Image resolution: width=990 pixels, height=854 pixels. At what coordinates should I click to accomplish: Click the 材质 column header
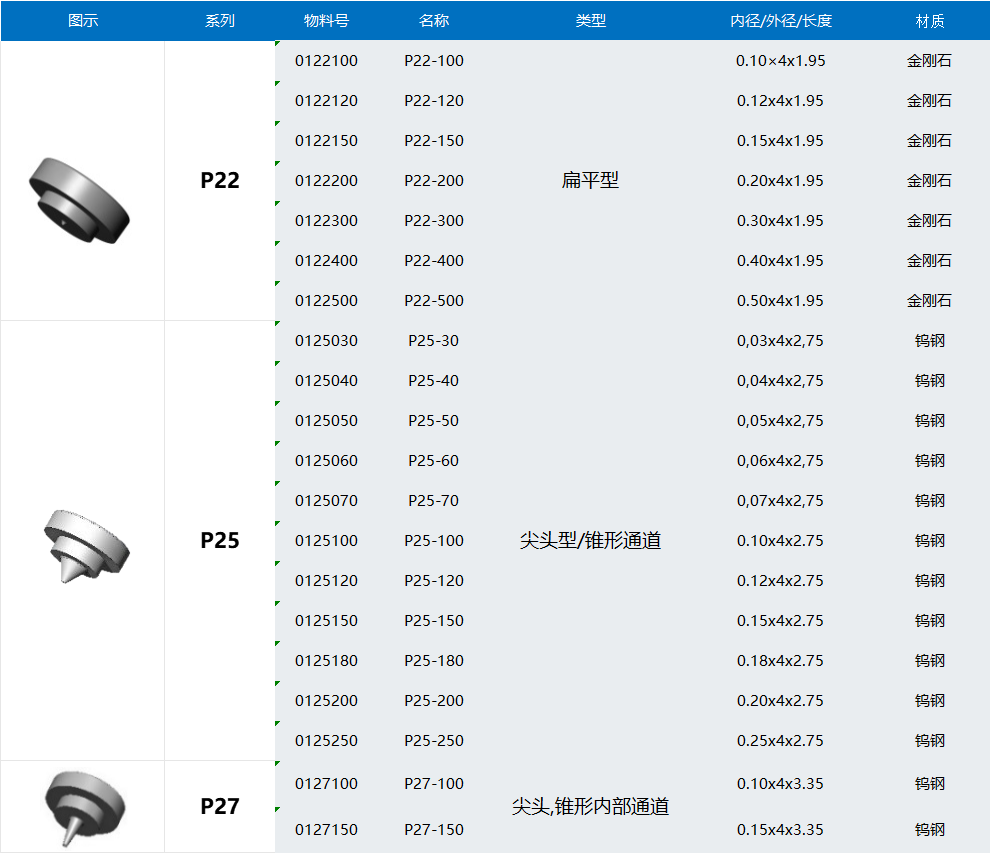click(929, 21)
